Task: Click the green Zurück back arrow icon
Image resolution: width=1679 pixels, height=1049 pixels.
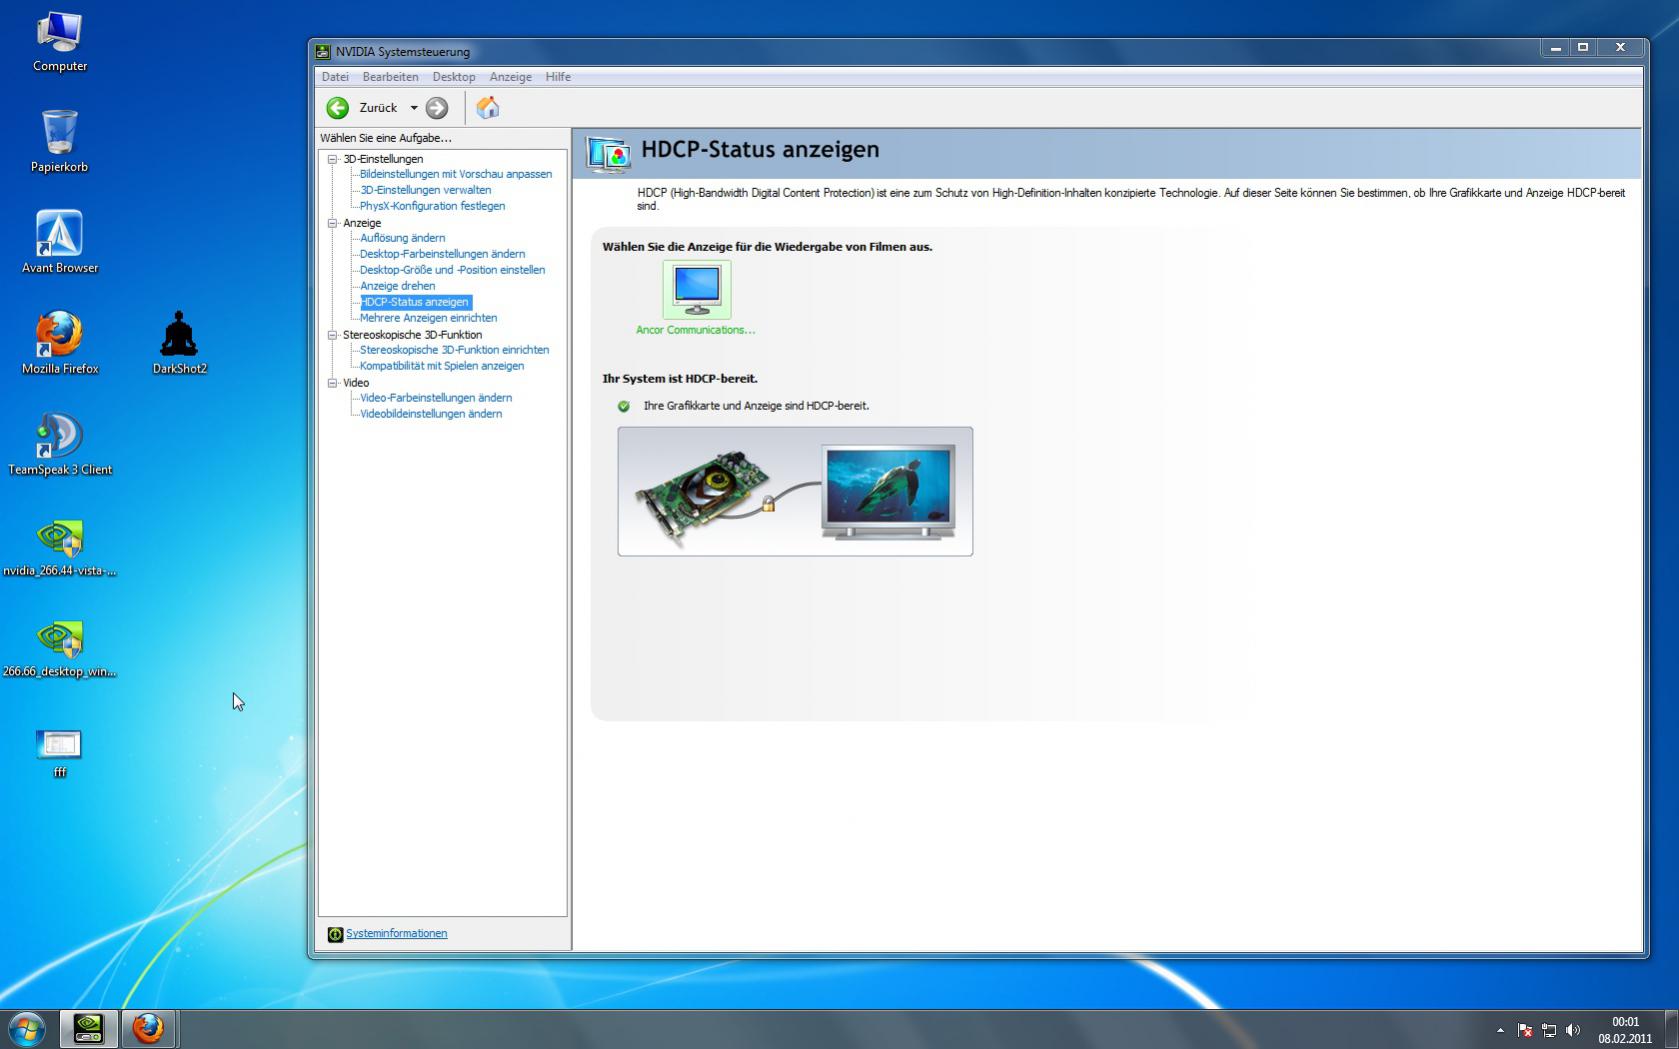Action: 338,108
